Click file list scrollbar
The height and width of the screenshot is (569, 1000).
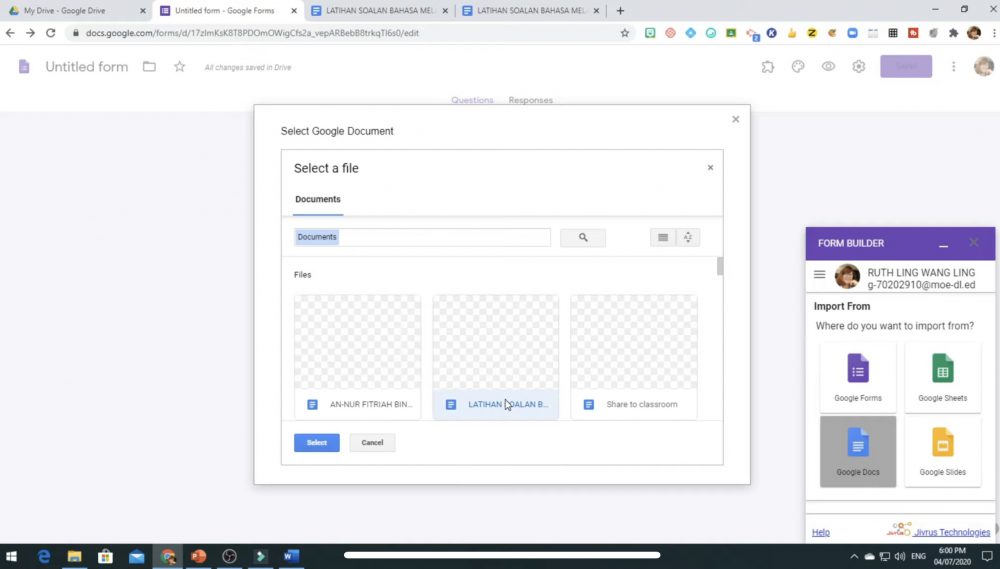coord(720,267)
